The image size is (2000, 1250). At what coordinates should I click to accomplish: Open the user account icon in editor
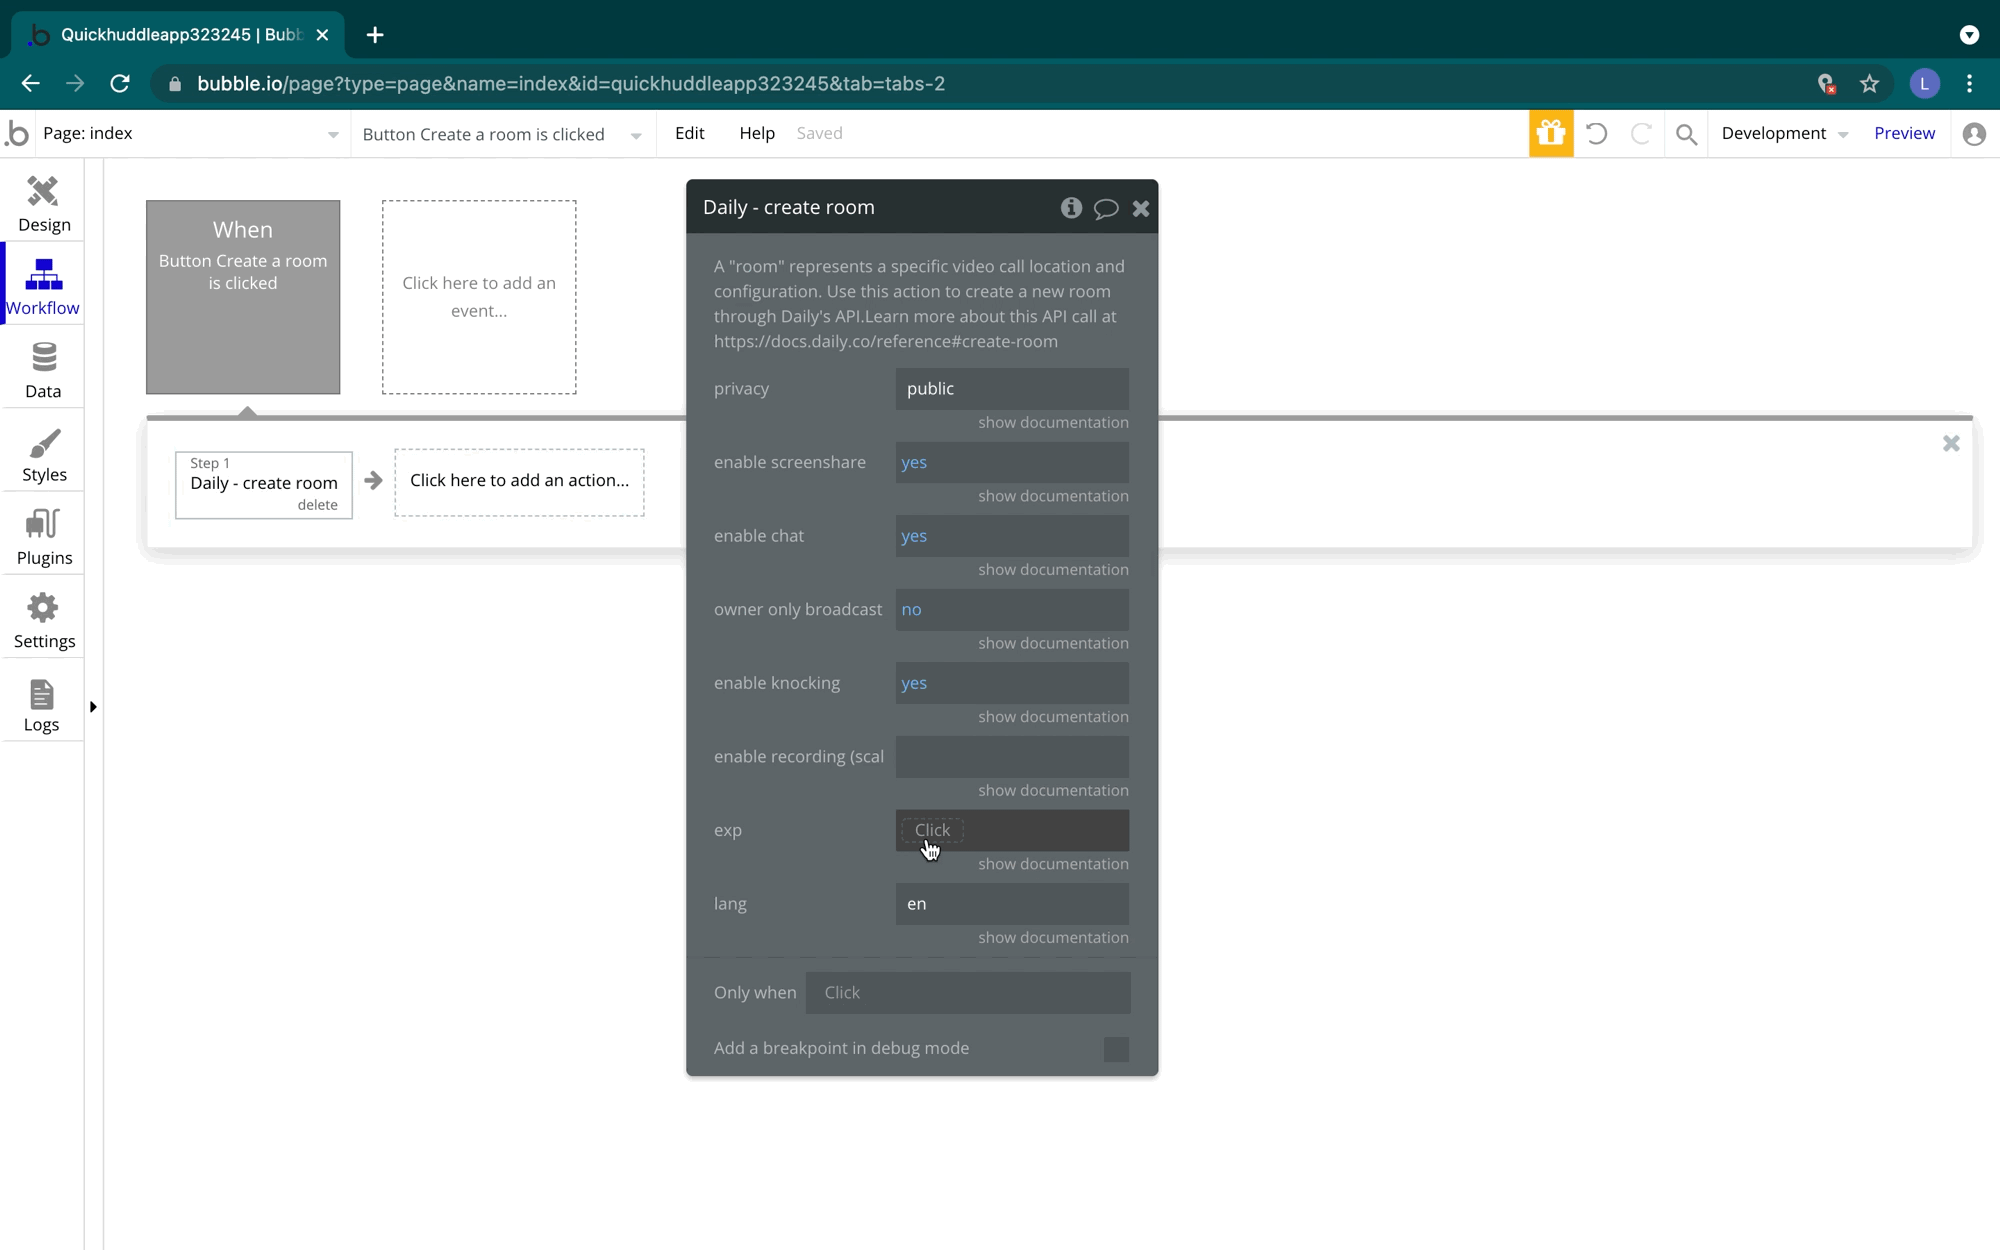1973,134
